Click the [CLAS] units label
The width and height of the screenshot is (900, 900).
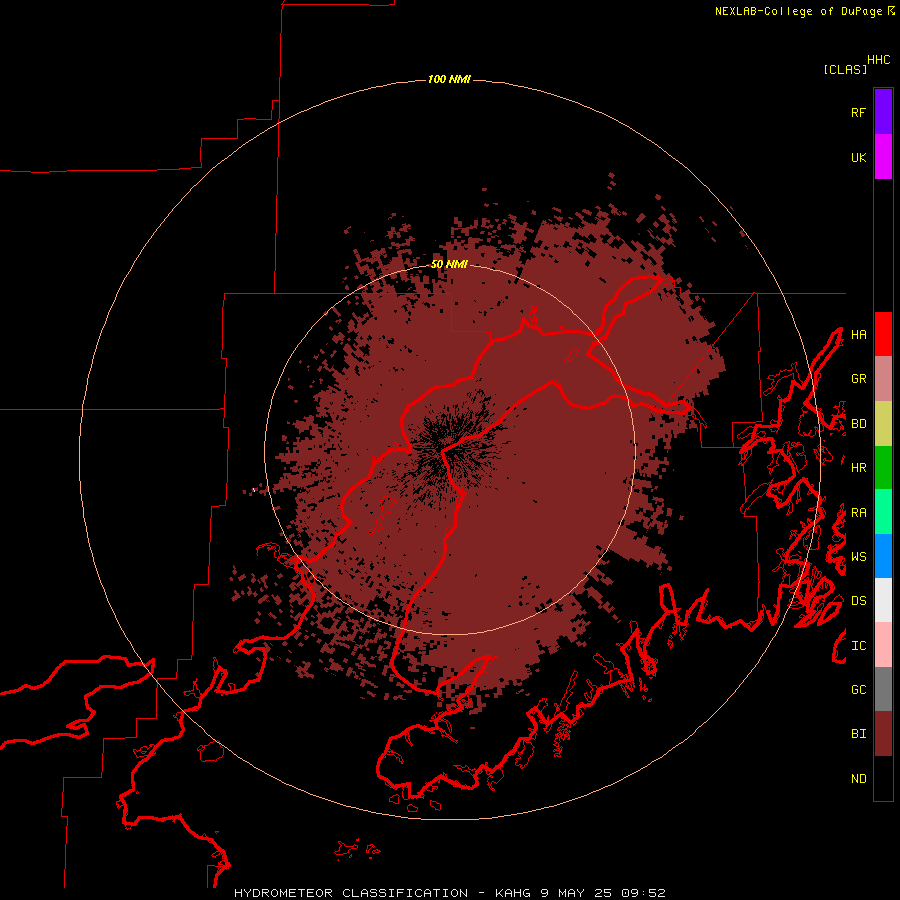click(845, 69)
